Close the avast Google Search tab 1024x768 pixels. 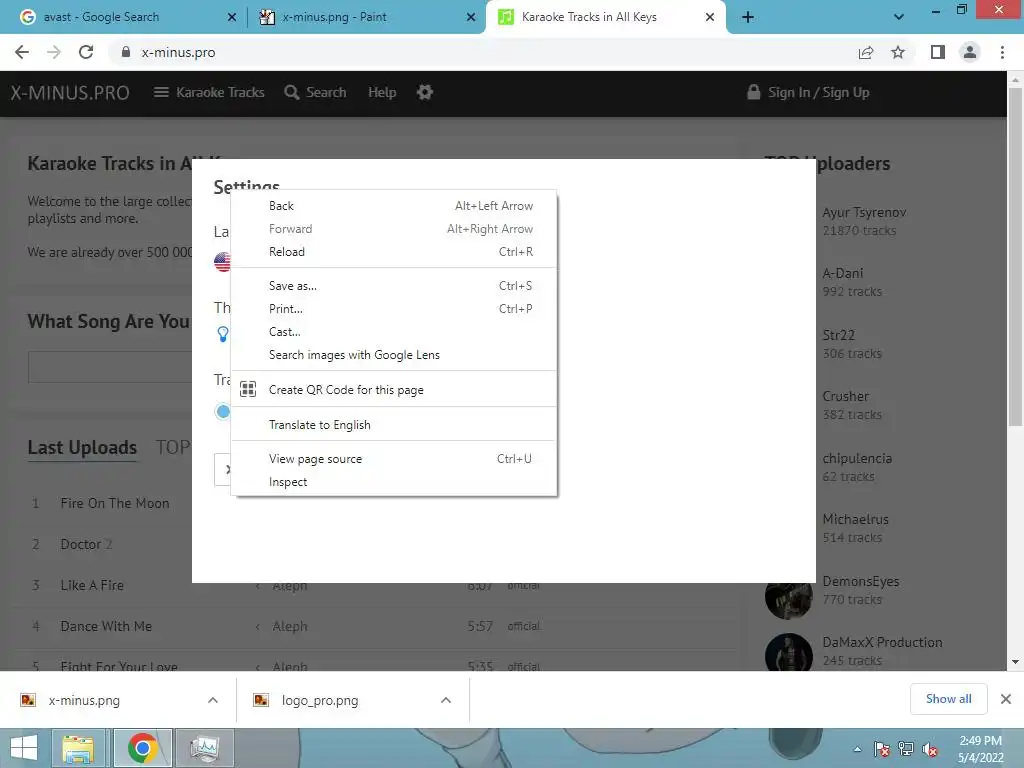[232, 17]
